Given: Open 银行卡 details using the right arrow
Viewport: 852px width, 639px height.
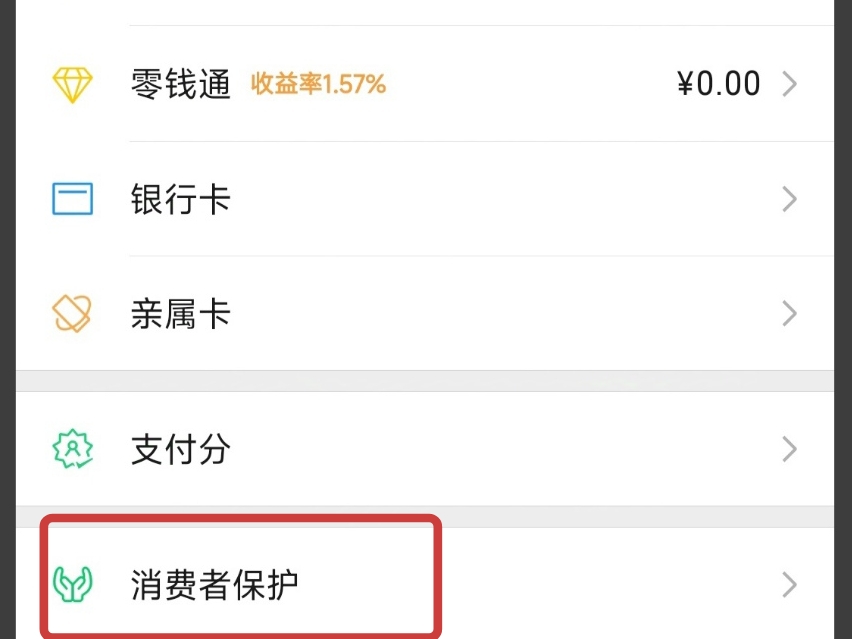Looking at the screenshot, I should click(788, 199).
